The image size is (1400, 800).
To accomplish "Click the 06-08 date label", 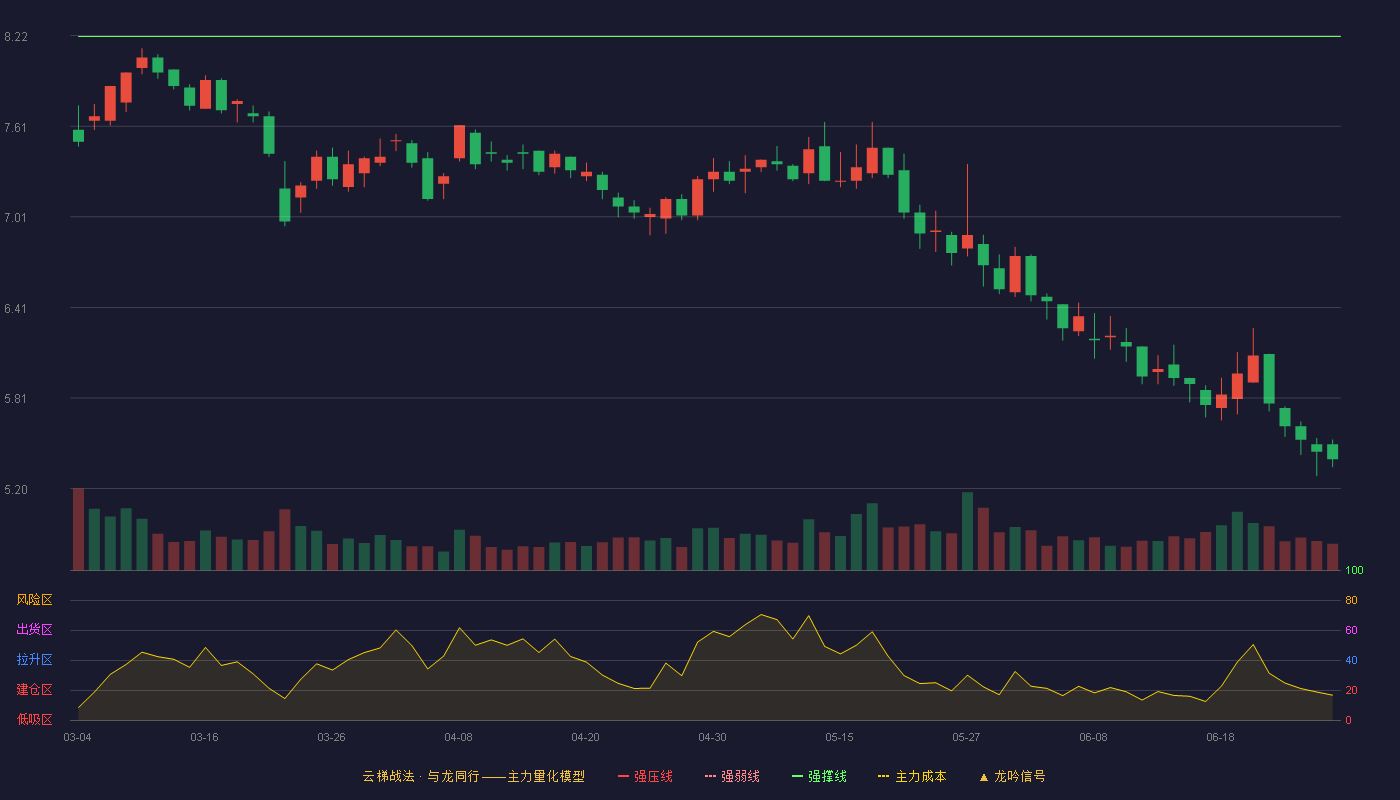I will pos(1093,737).
